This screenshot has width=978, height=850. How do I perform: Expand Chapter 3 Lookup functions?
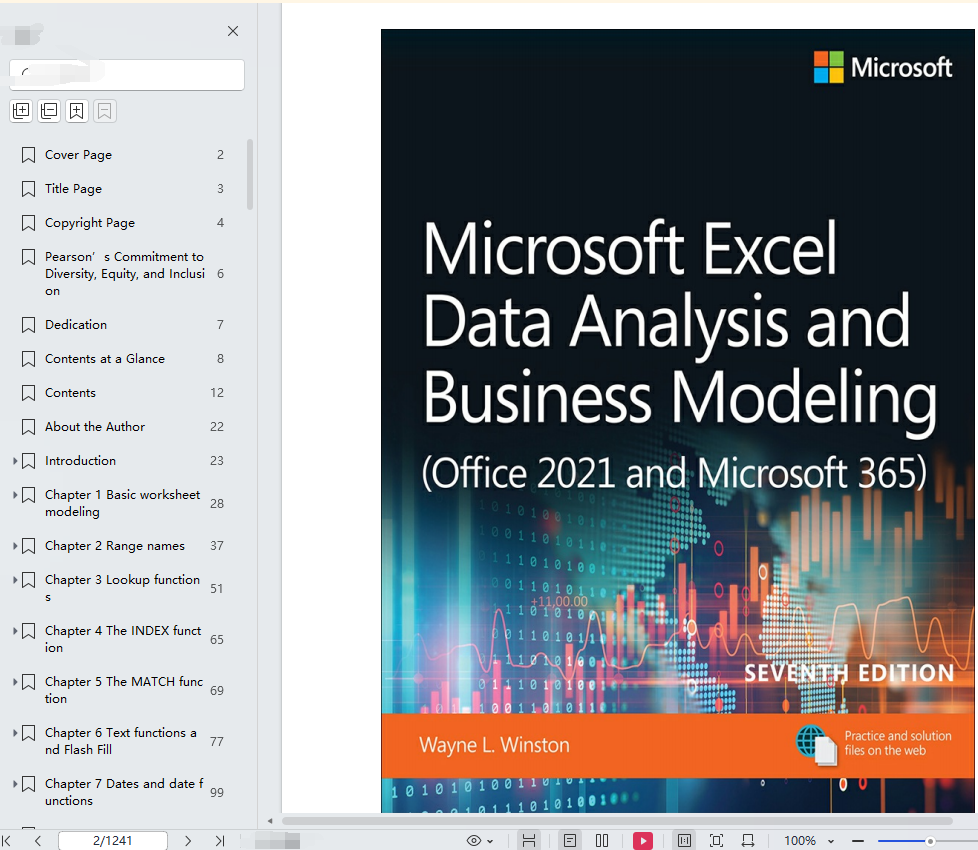click(x=15, y=579)
